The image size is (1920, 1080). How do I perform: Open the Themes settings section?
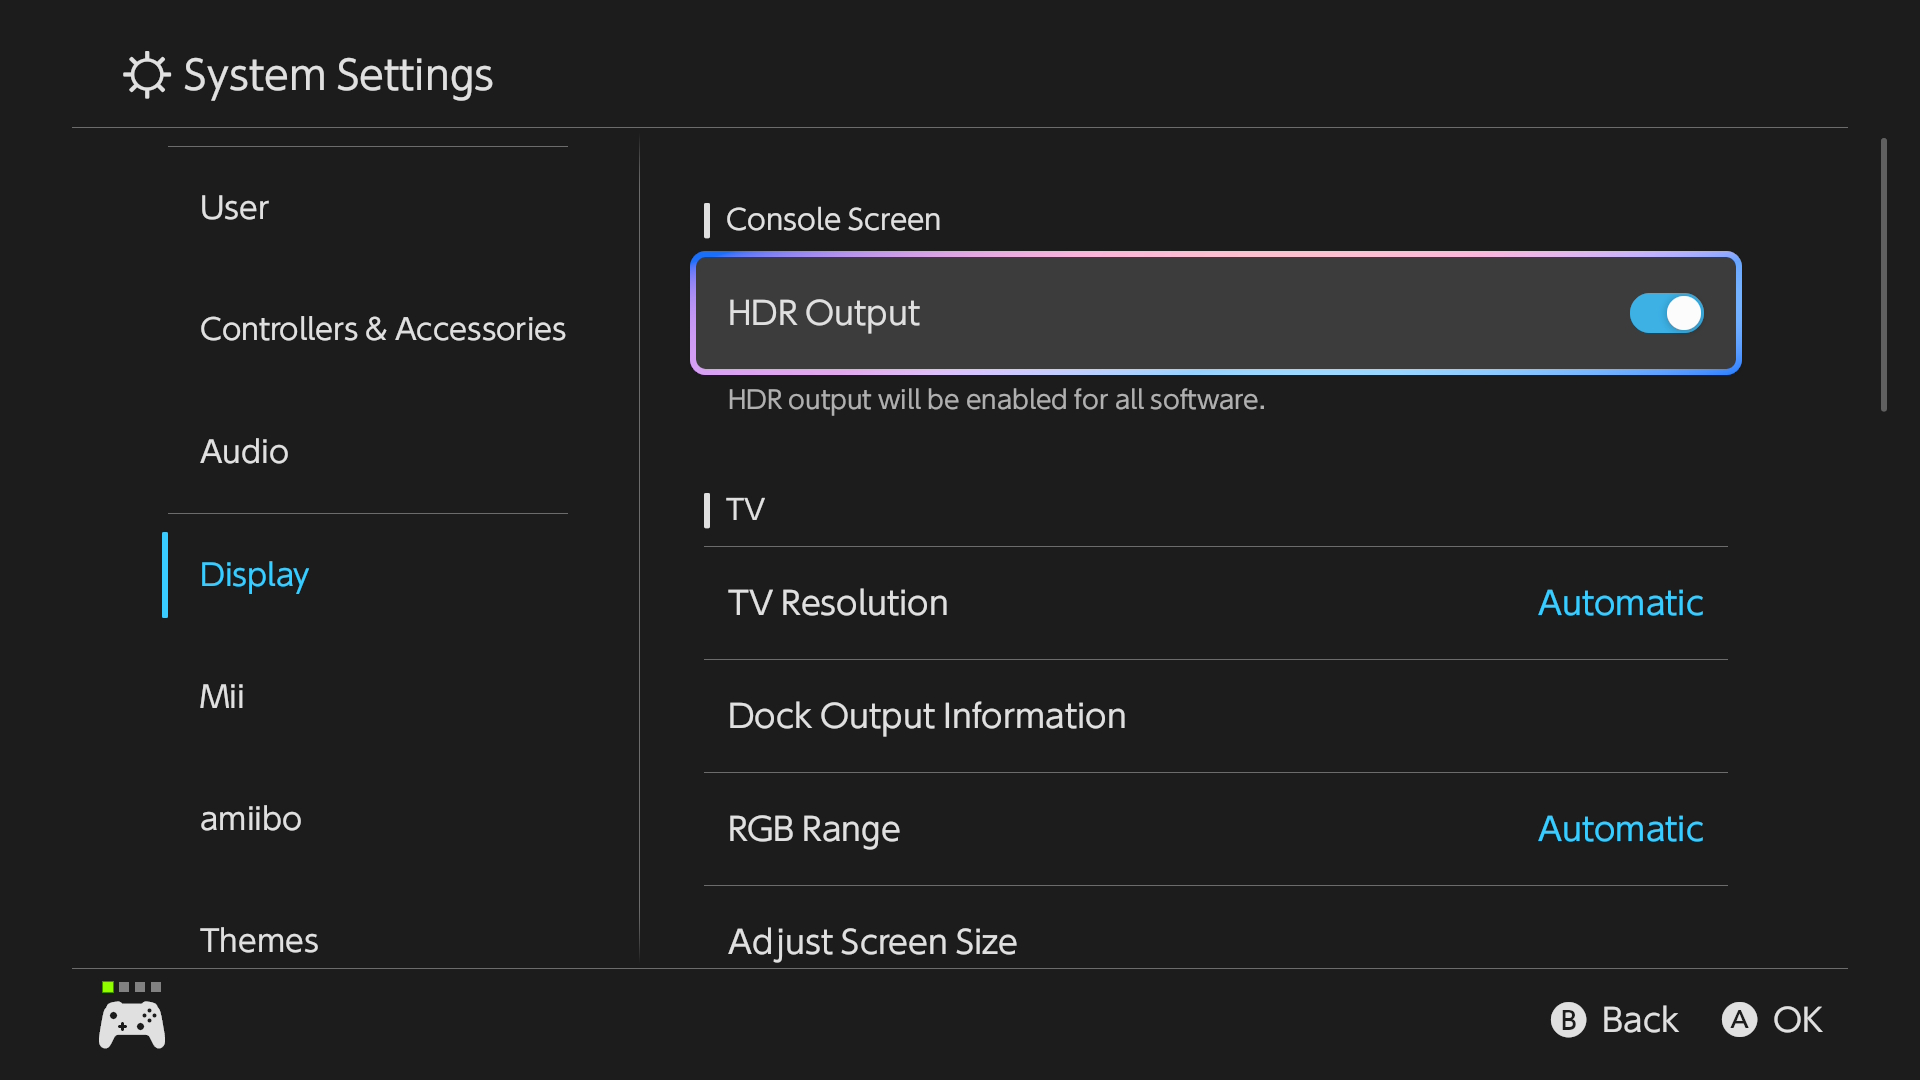point(258,940)
